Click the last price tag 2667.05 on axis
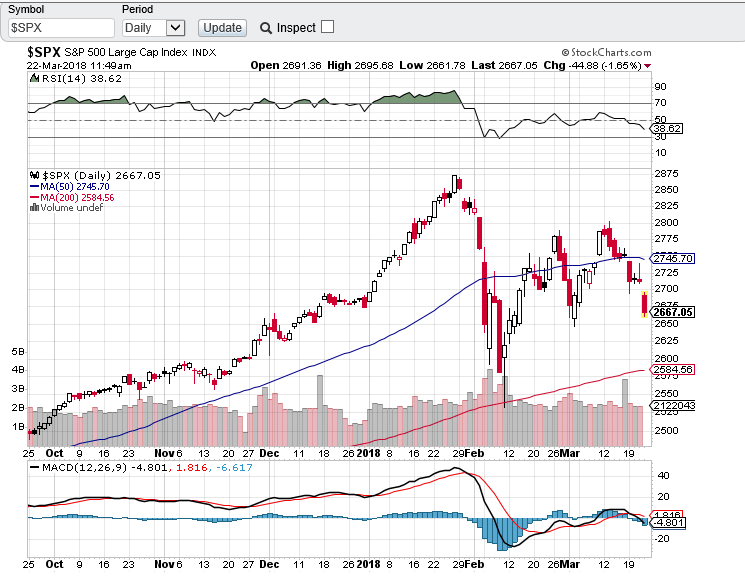Screen dimensions: 745x578 (x=673, y=312)
